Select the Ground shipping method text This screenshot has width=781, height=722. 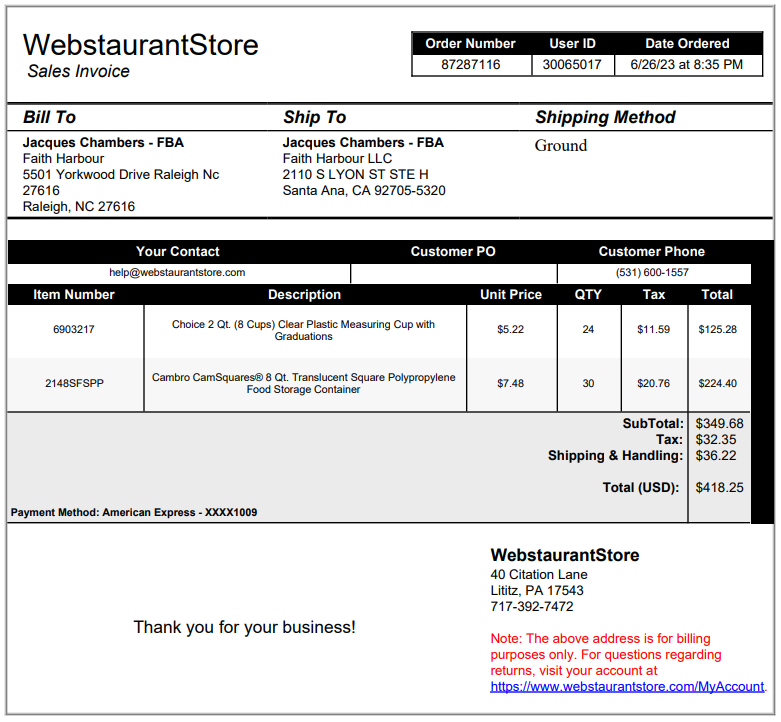(x=561, y=145)
